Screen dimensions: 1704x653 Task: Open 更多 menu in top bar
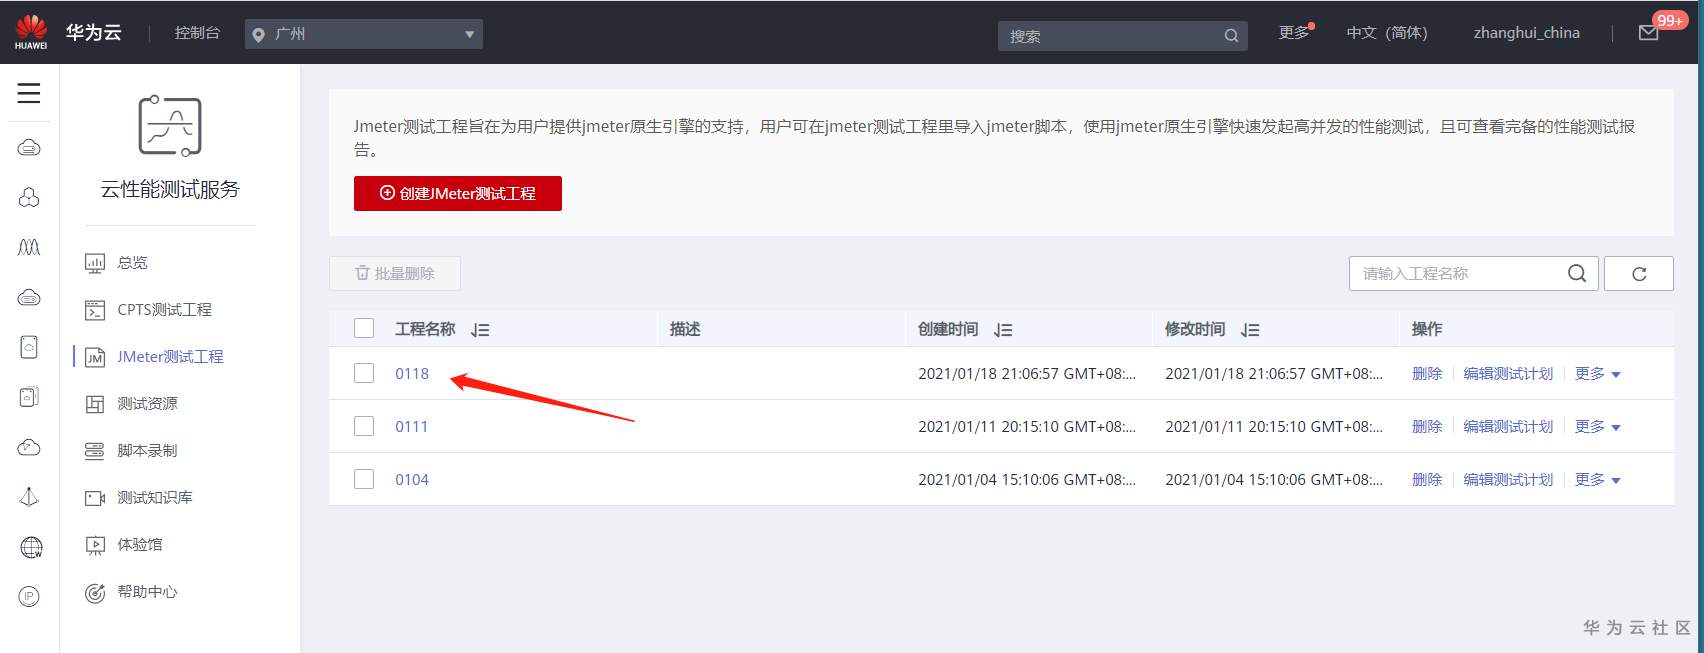[x=1295, y=33]
